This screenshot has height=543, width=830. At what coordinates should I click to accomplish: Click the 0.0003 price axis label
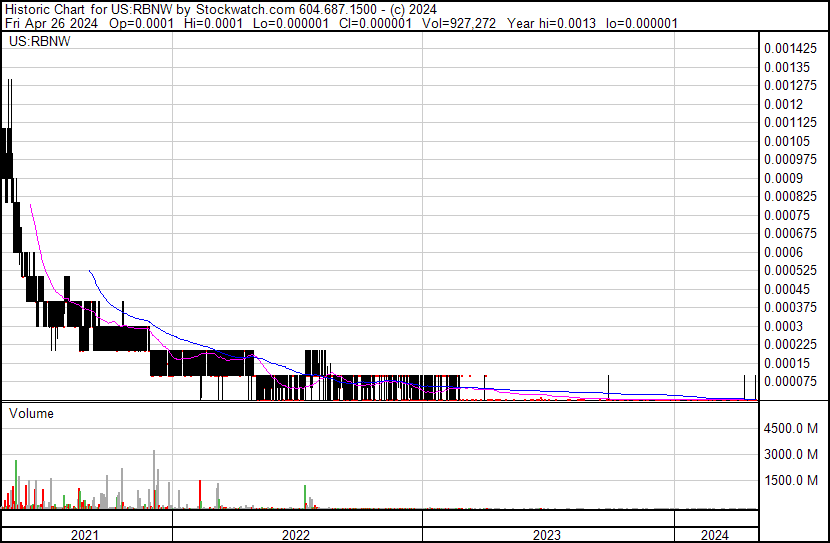783,327
